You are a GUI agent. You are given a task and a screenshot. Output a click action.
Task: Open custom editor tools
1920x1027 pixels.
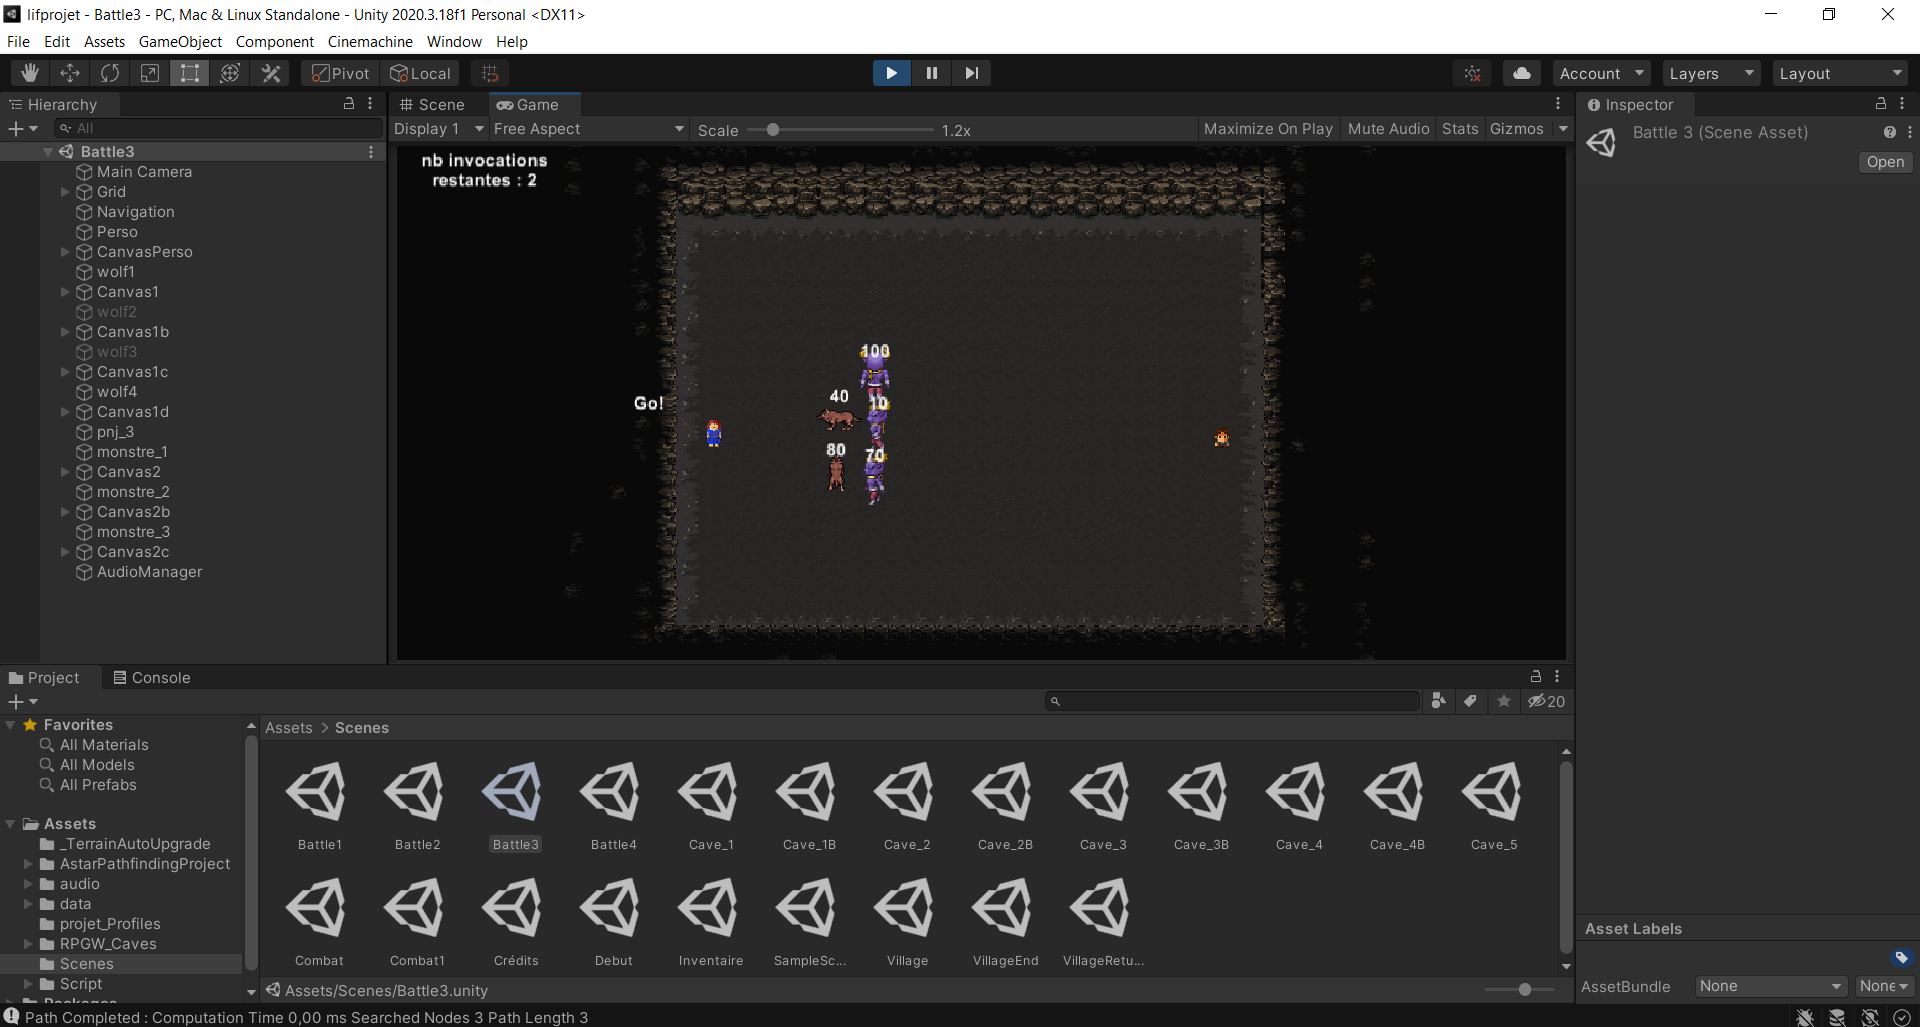(x=271, y=73)
